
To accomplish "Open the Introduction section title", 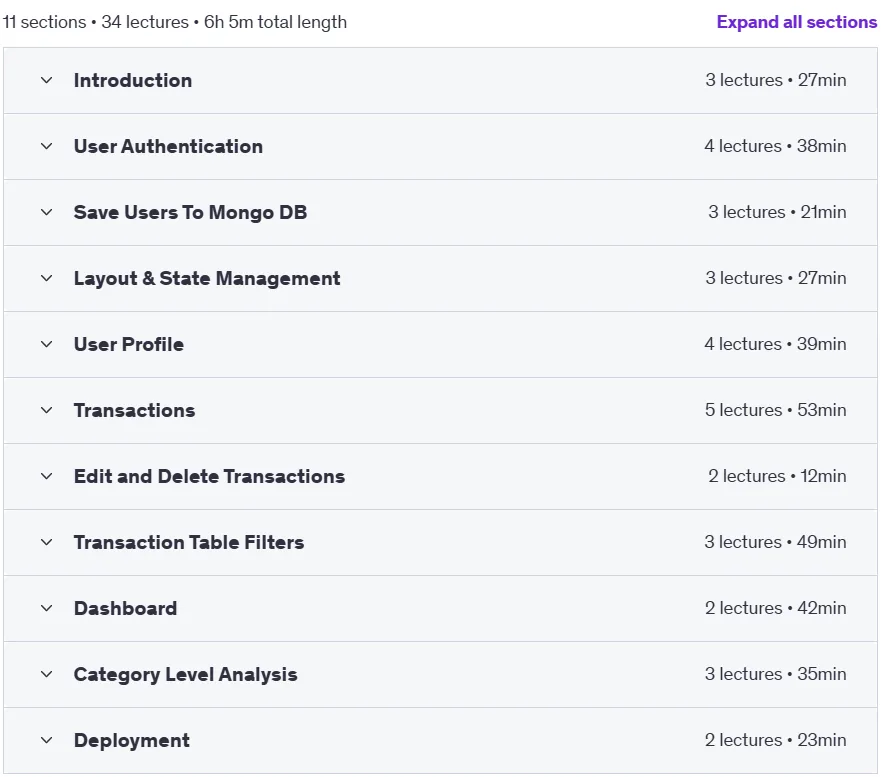I will [133, 80].
